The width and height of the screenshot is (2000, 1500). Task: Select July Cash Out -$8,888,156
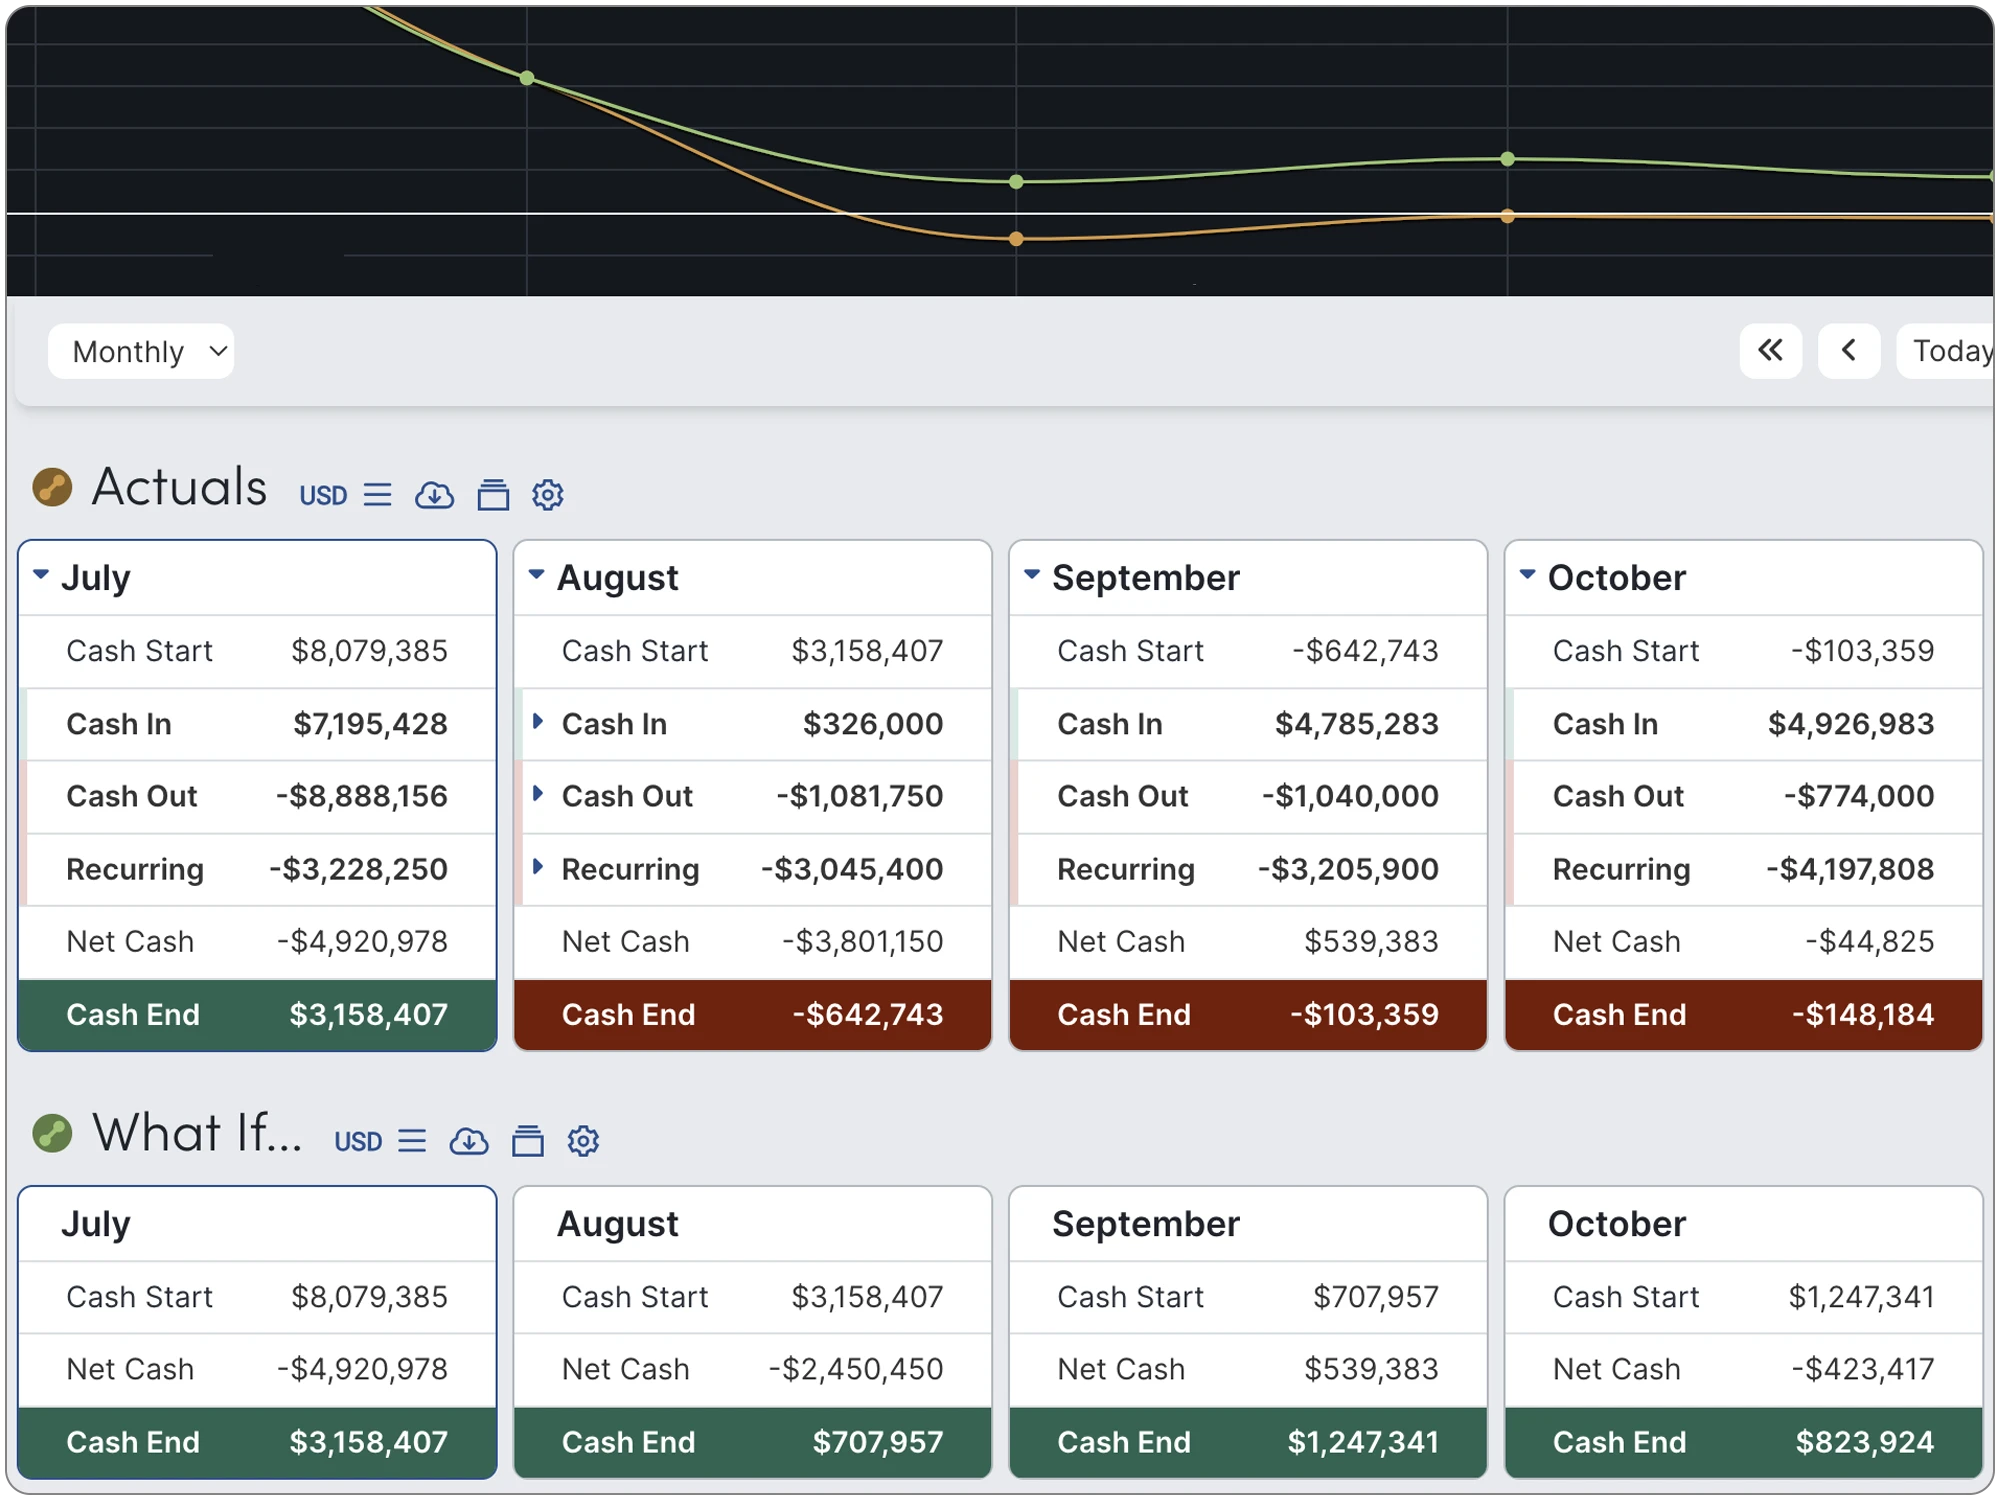click(x=362, y=797)
